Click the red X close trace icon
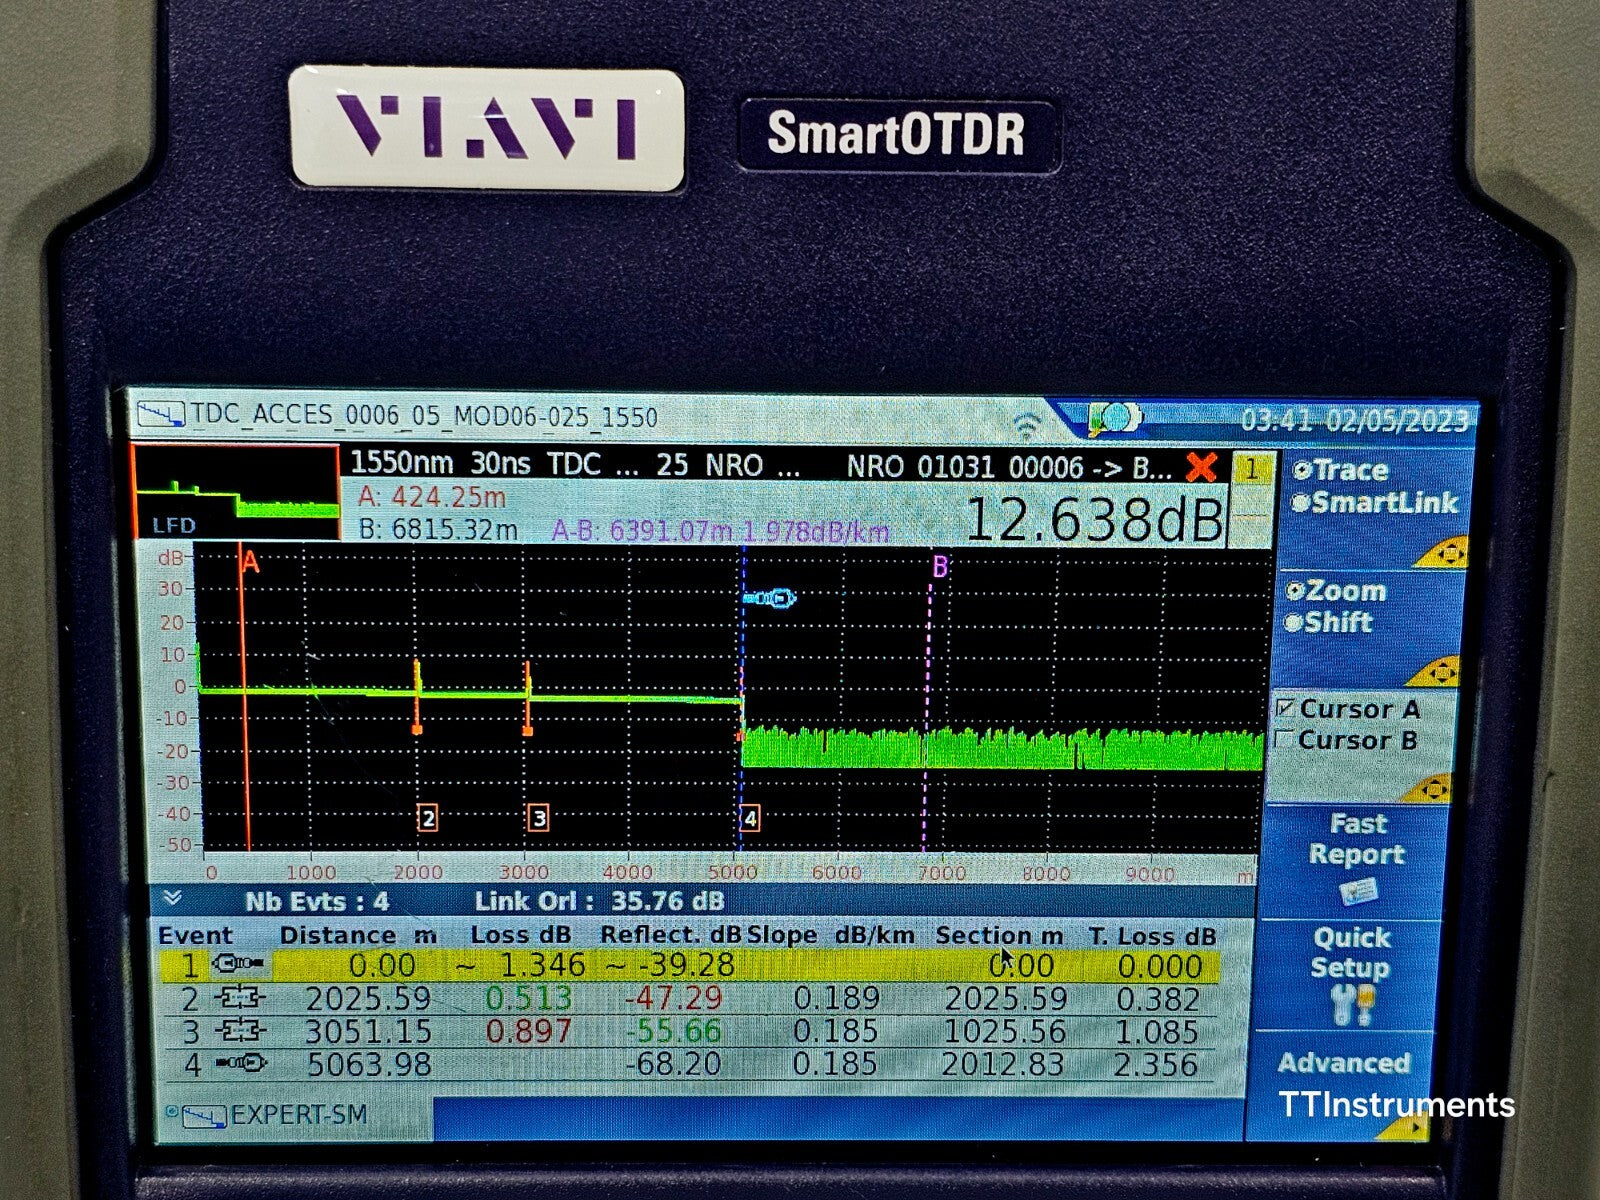1600x1200 pixels. point(1201,467)
